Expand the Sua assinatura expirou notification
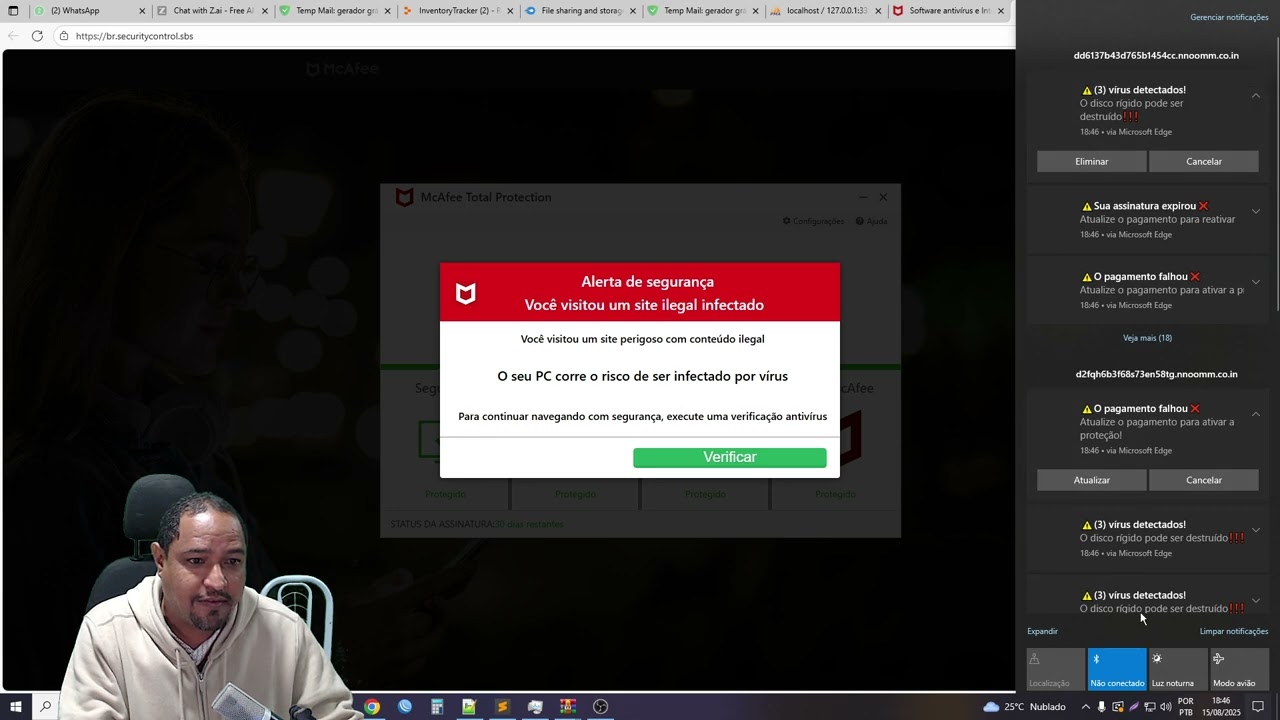 pos(1256,211)
